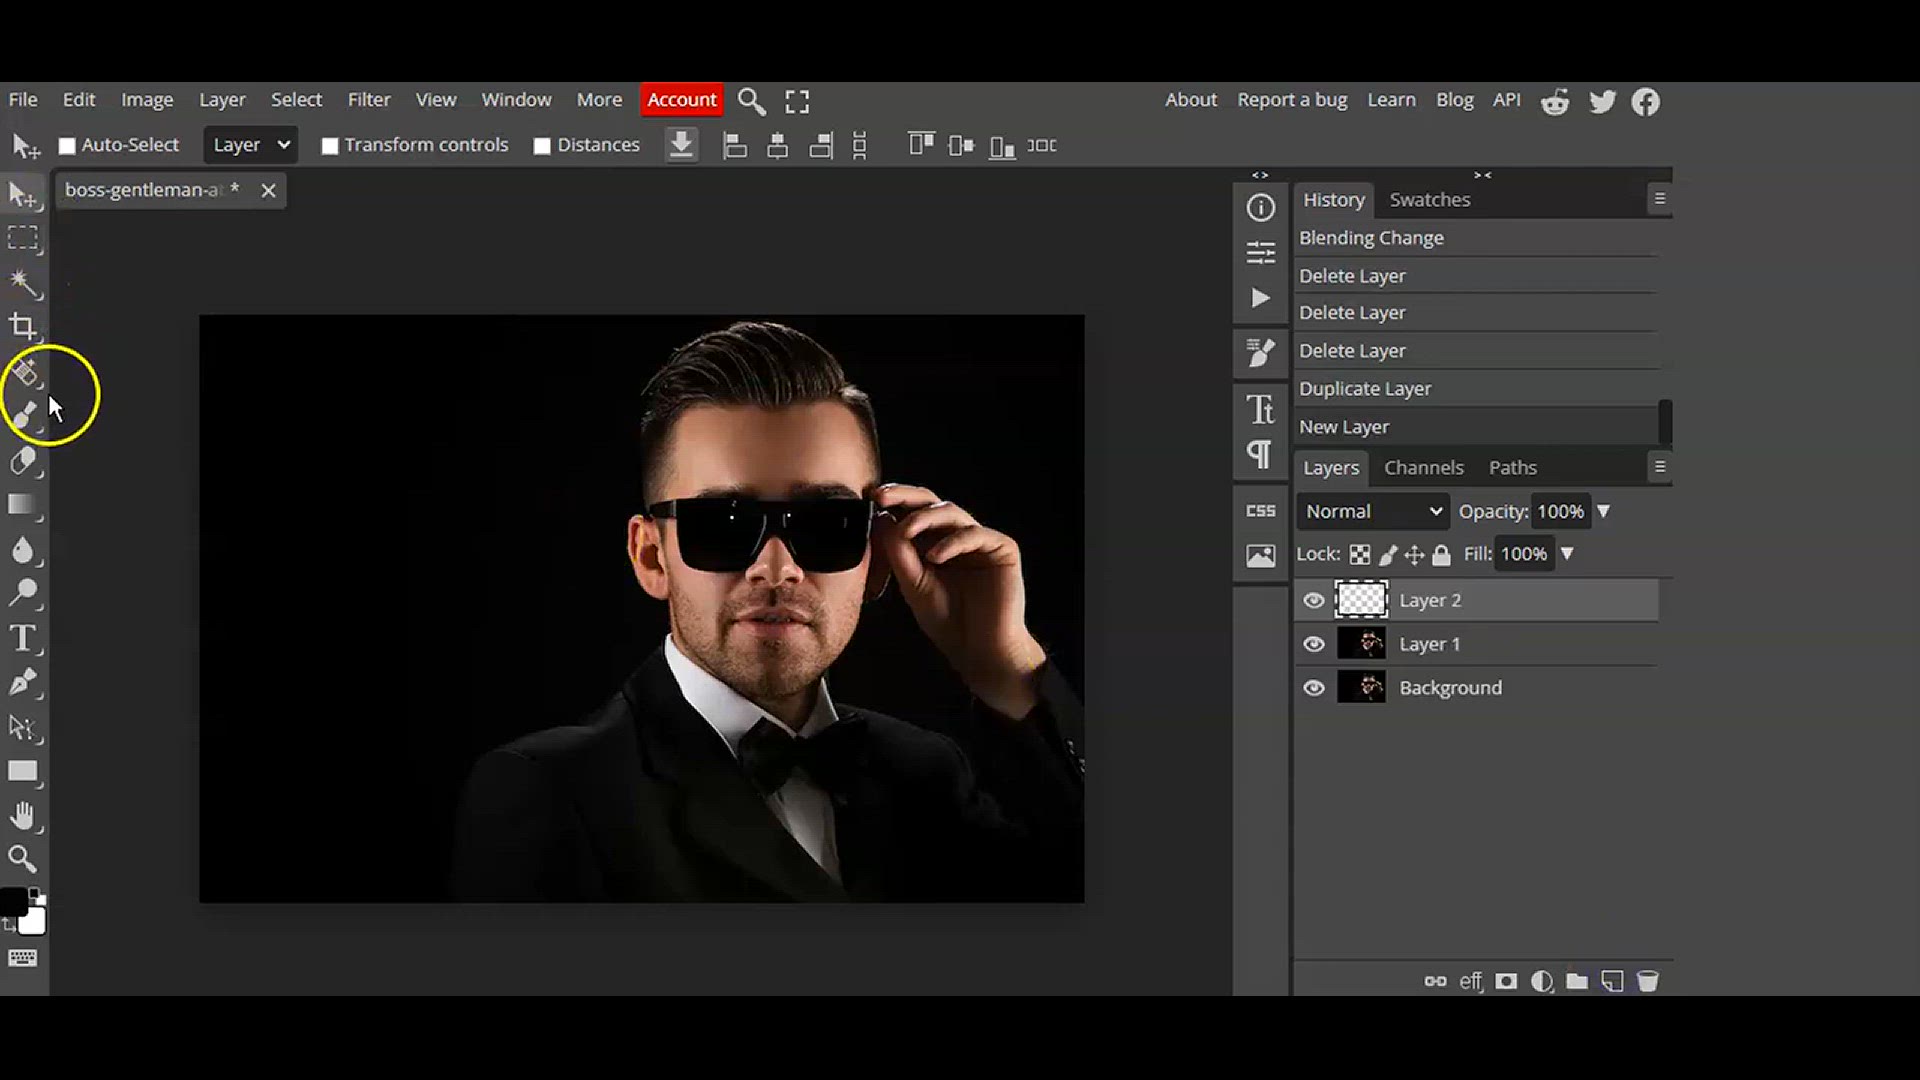
Task: Enable Transform controls checkbox
Action: (x=329, y=146)
